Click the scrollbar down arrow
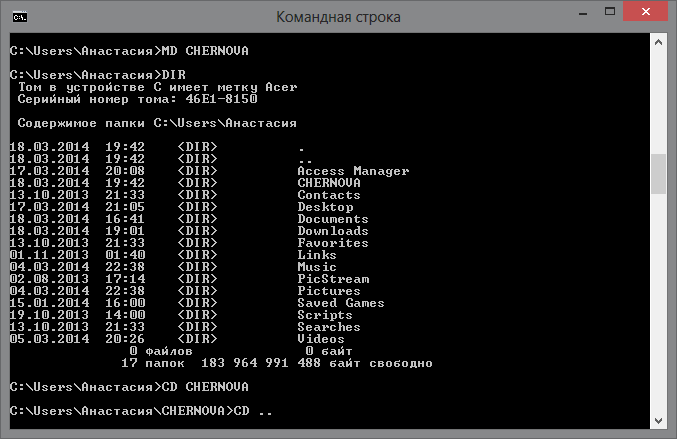 pos(658,420)
